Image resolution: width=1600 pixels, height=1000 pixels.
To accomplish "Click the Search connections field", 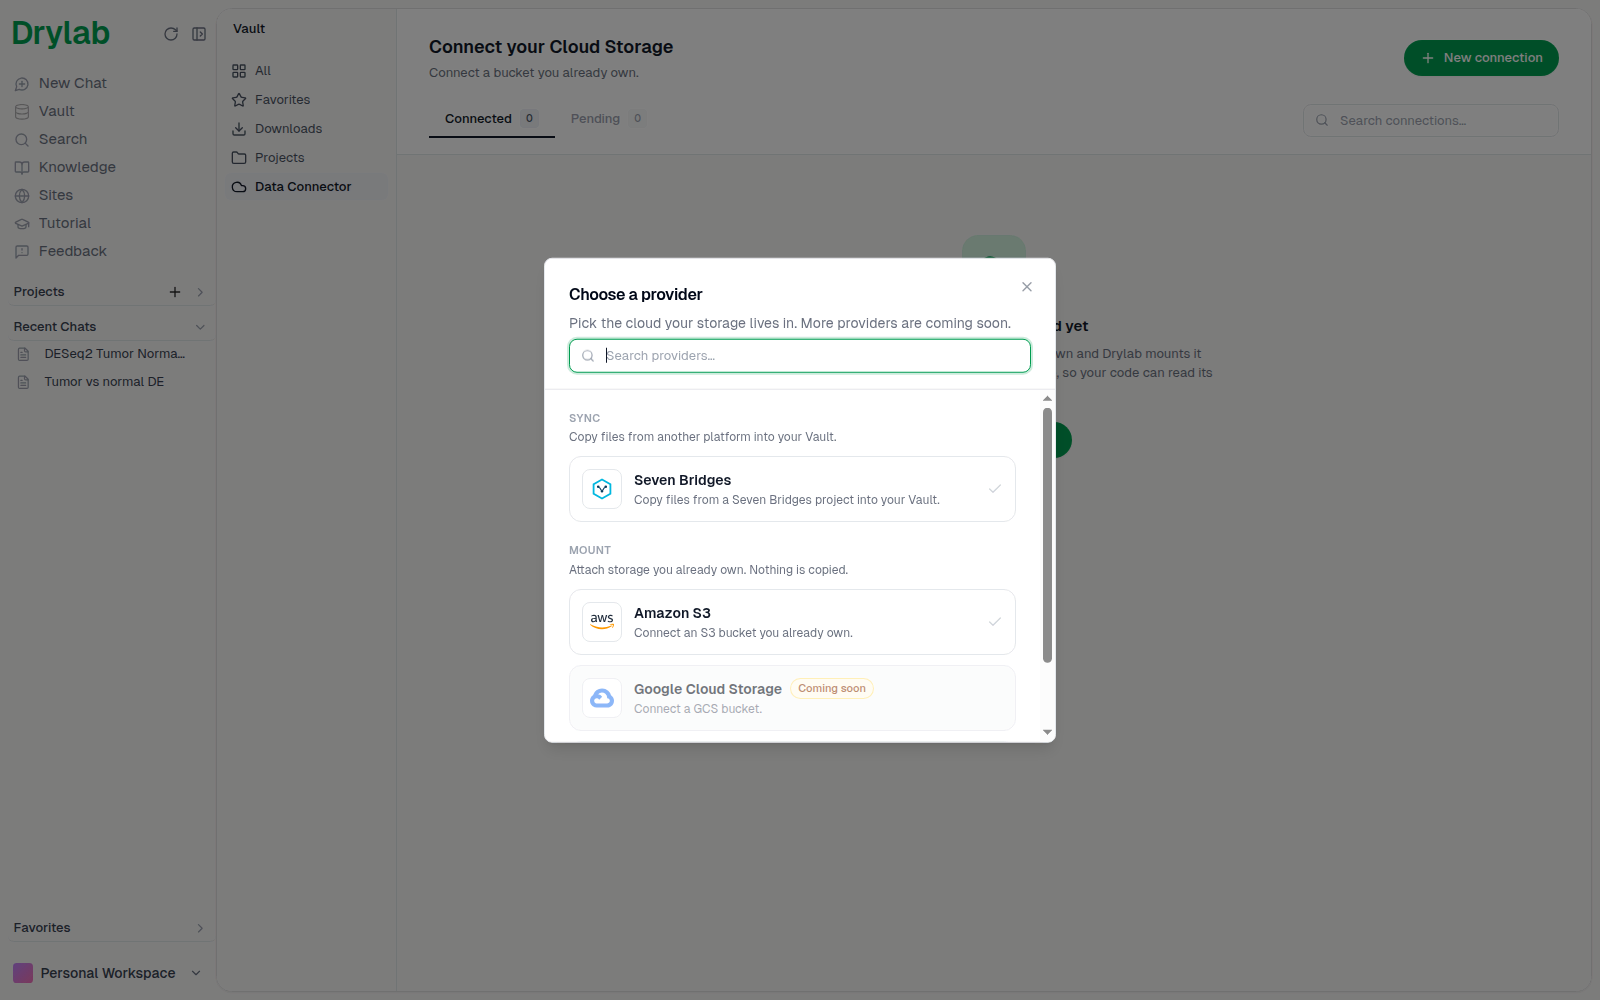I will [1430, 120].
